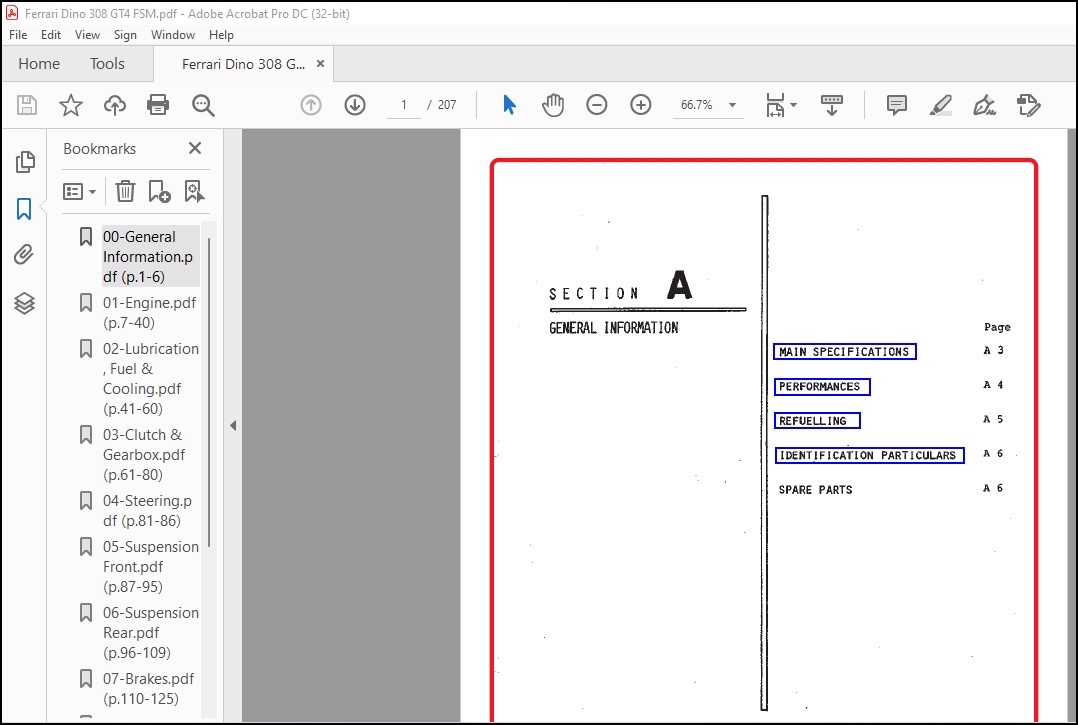
Task: Open the Page Thumbnails panel
Action: (25, 161)
